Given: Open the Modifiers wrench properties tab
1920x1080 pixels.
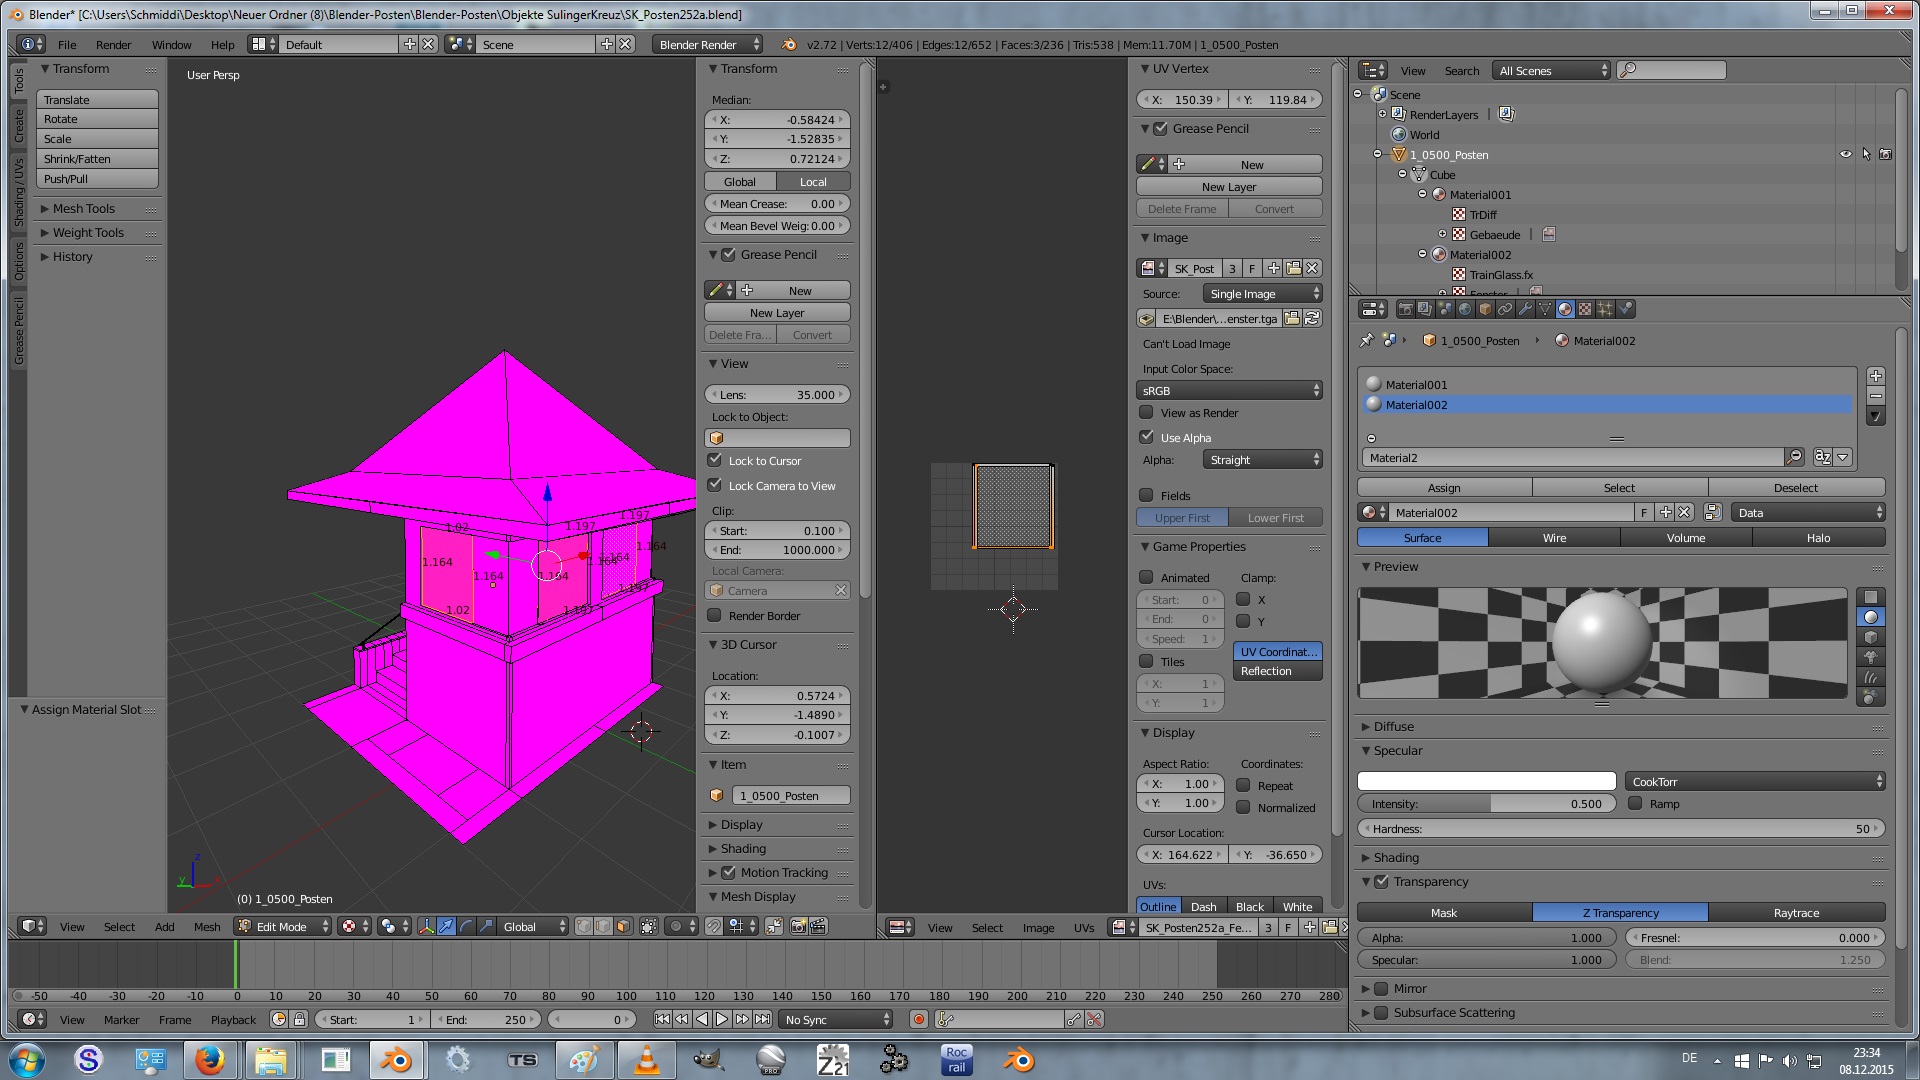Looking at the screenshot, I should pos(1525,309).
